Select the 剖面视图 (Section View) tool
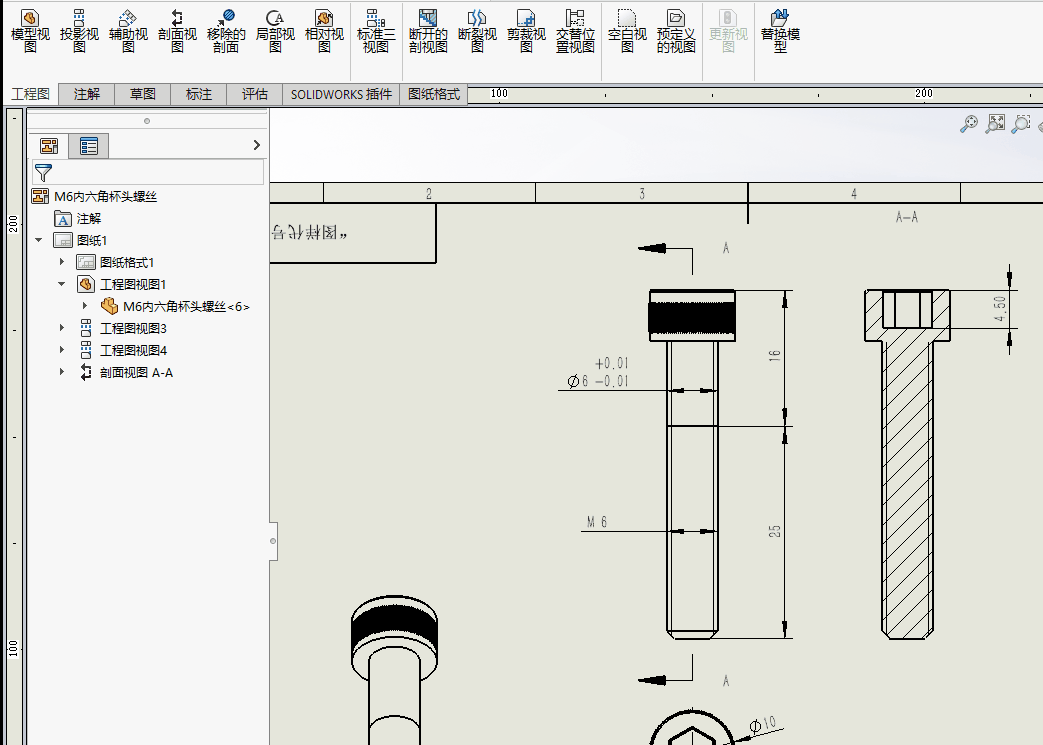The image size is (1043, 745). click(177, 31)
